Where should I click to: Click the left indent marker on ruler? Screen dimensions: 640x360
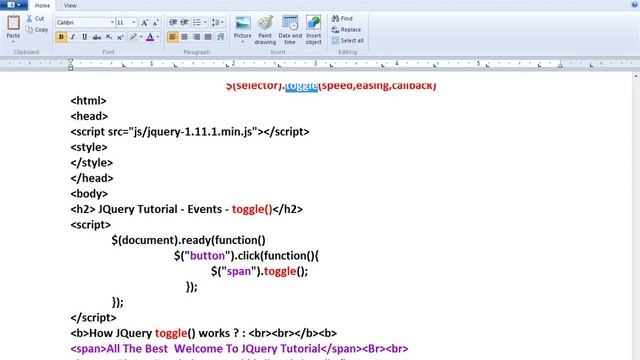(x=71, y=64)
